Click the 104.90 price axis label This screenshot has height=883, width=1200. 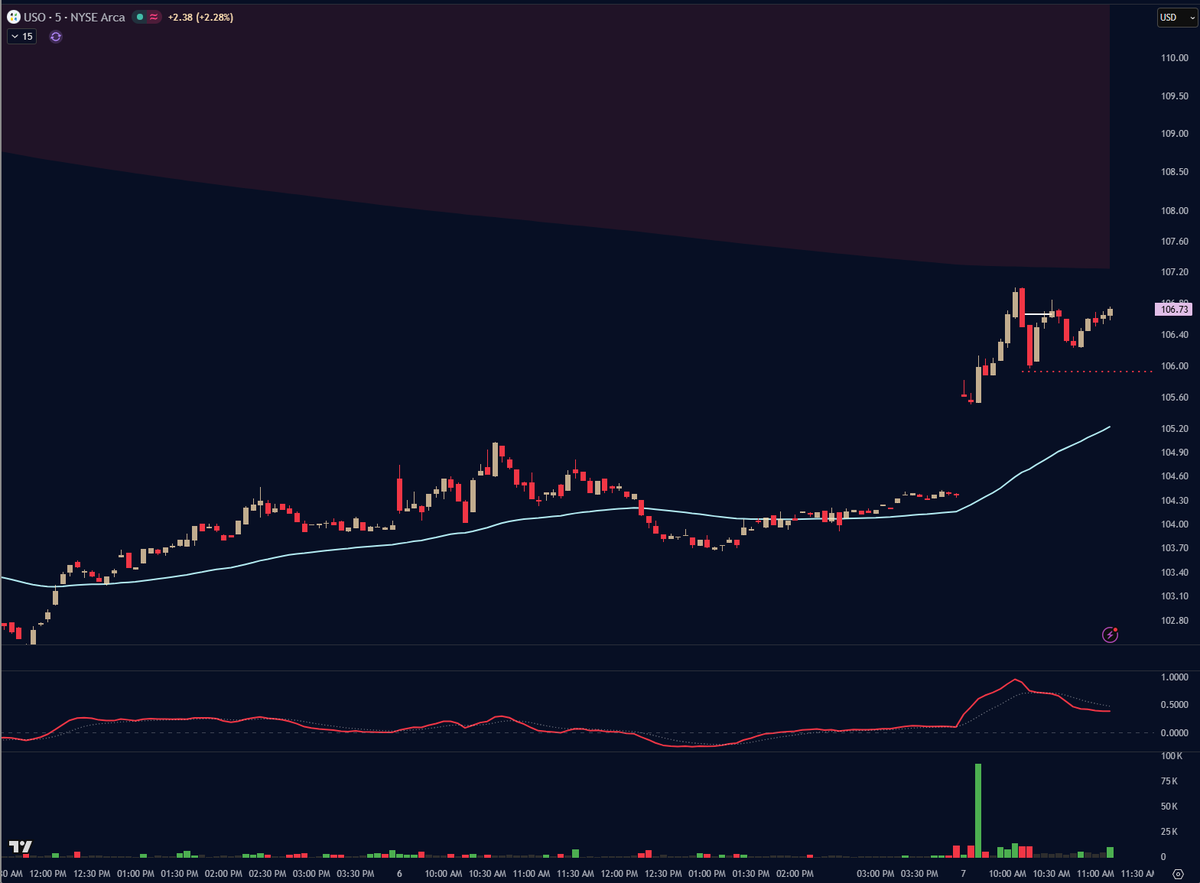pyautogui.click(x=1174, y=452)
